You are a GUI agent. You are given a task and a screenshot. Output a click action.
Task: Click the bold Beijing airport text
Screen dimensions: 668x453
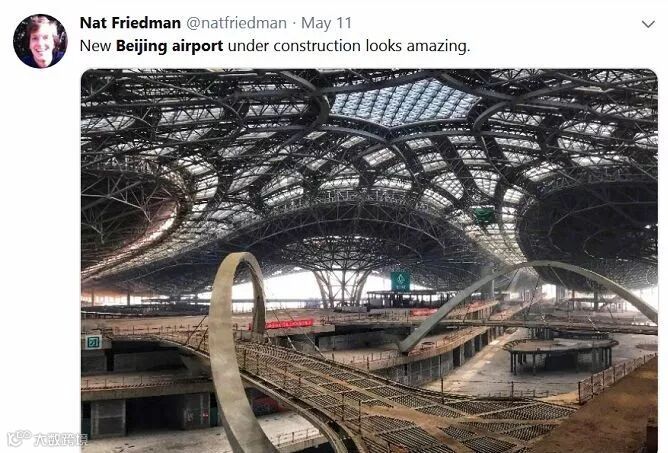coord(169,46)
